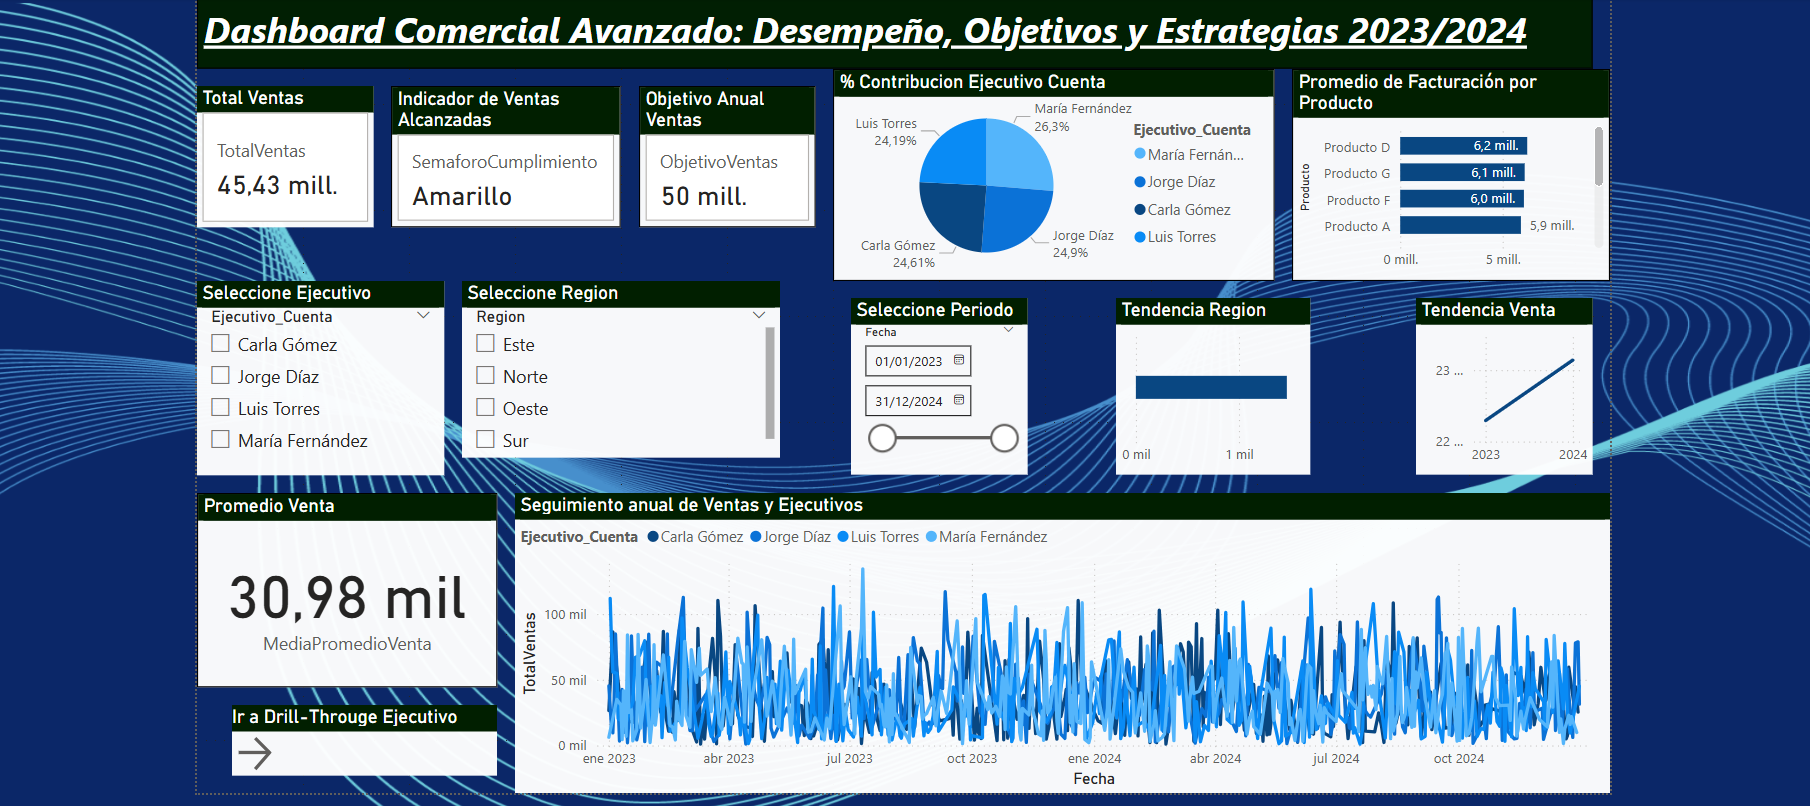Collapse the Fecha period slicer chevron
Screen dimensions: 1810x806
click(x=1008, y=331)
